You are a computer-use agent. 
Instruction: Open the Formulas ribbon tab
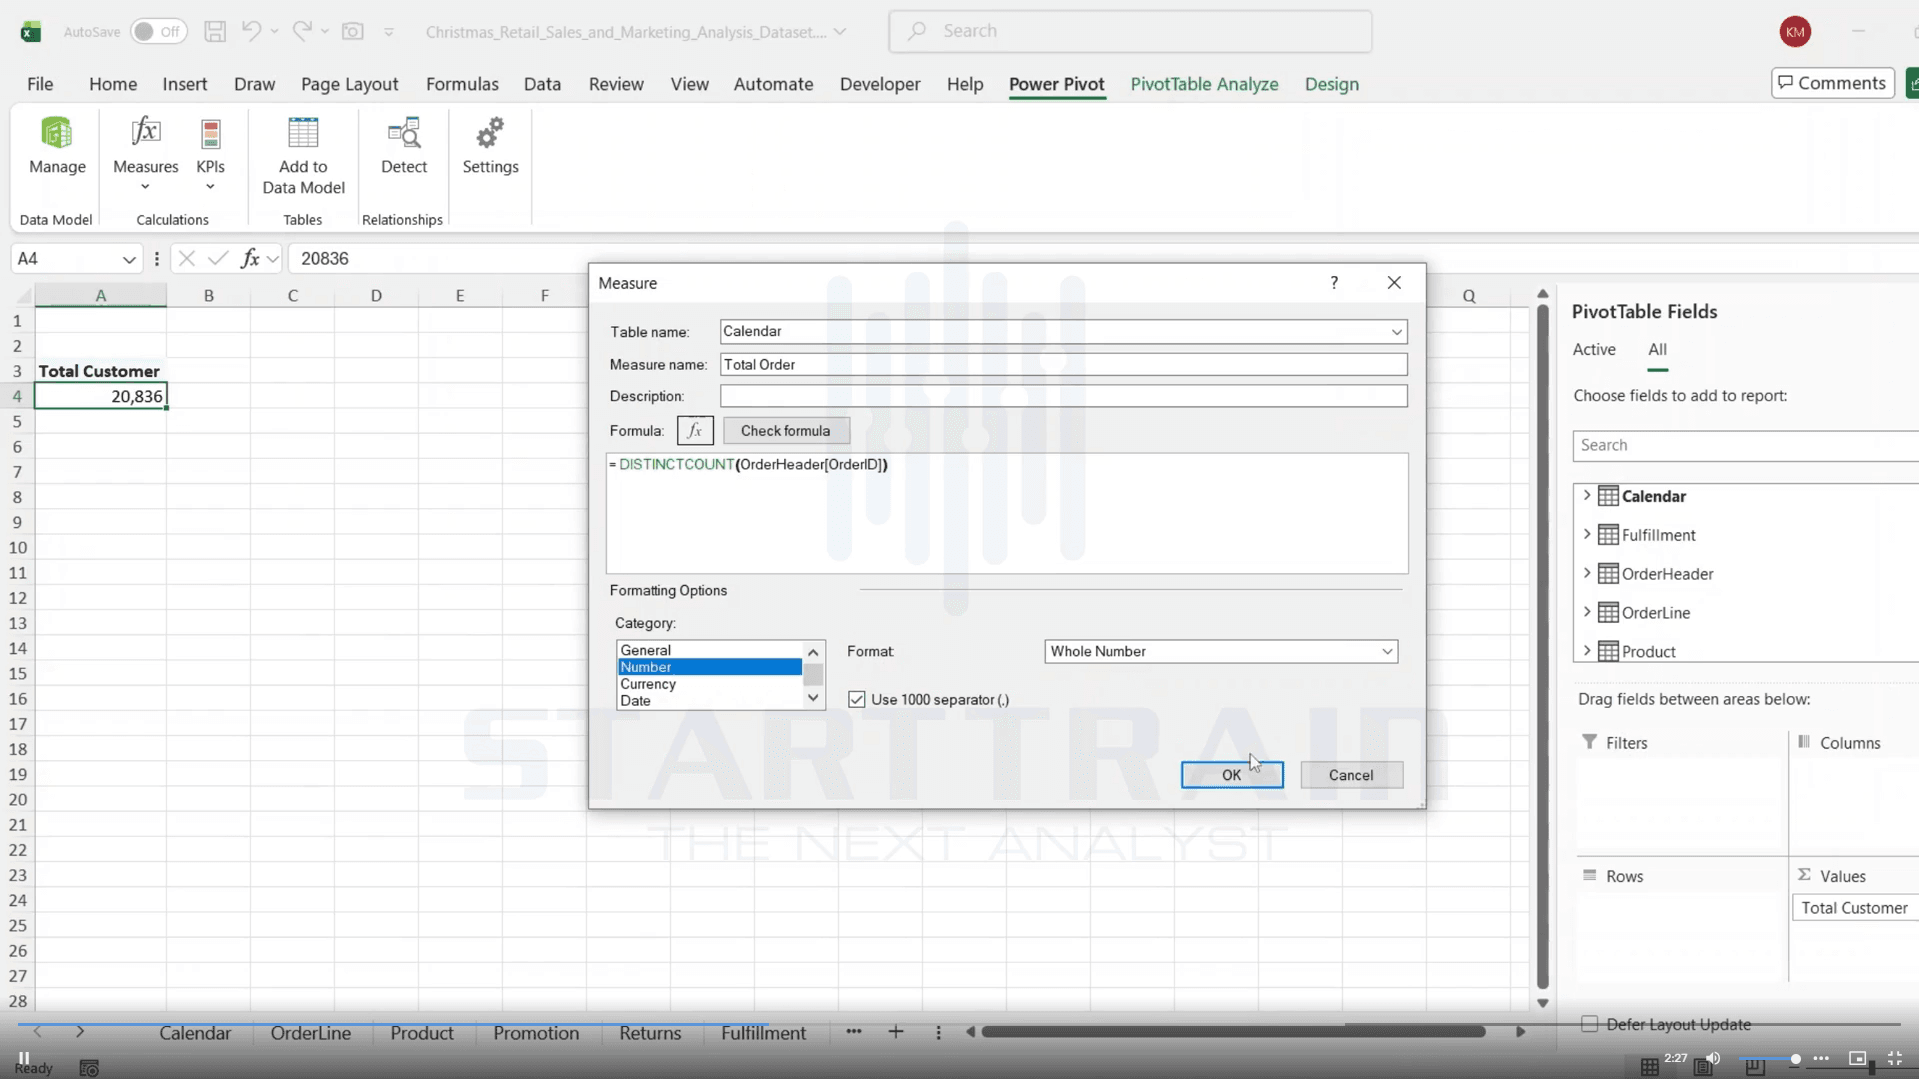pos(462,84)
